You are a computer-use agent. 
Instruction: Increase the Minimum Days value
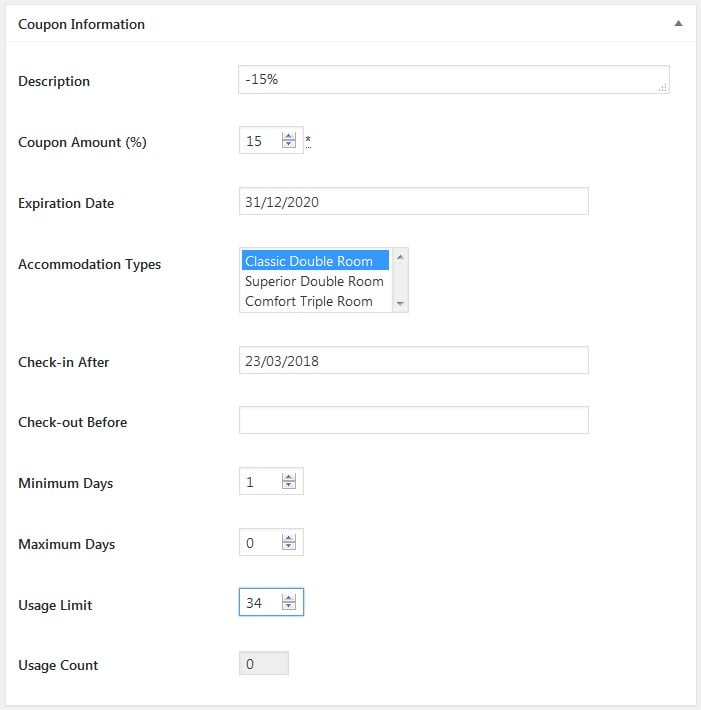click(x=289, y=478)
